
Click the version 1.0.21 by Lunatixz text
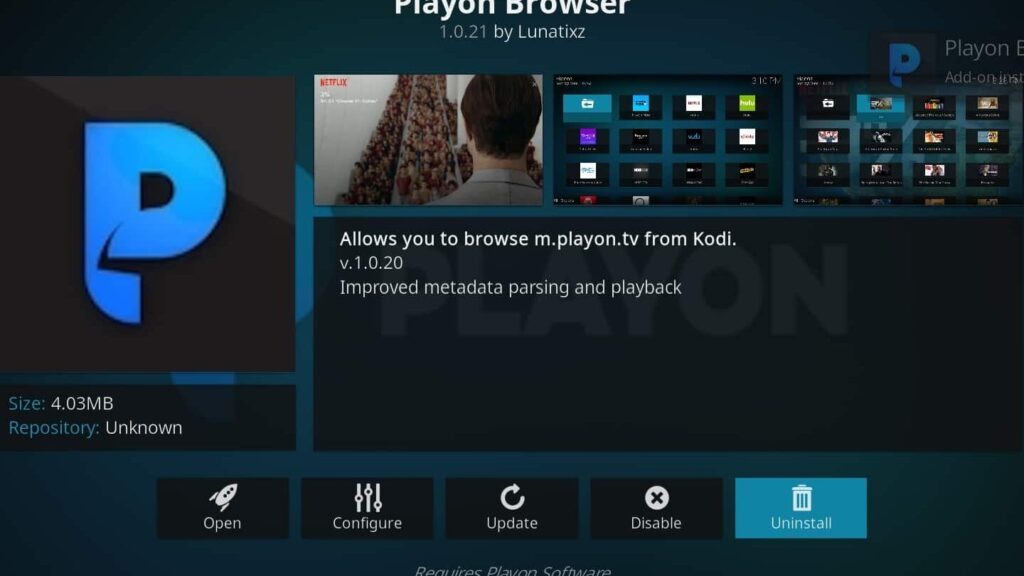point(512,31)
